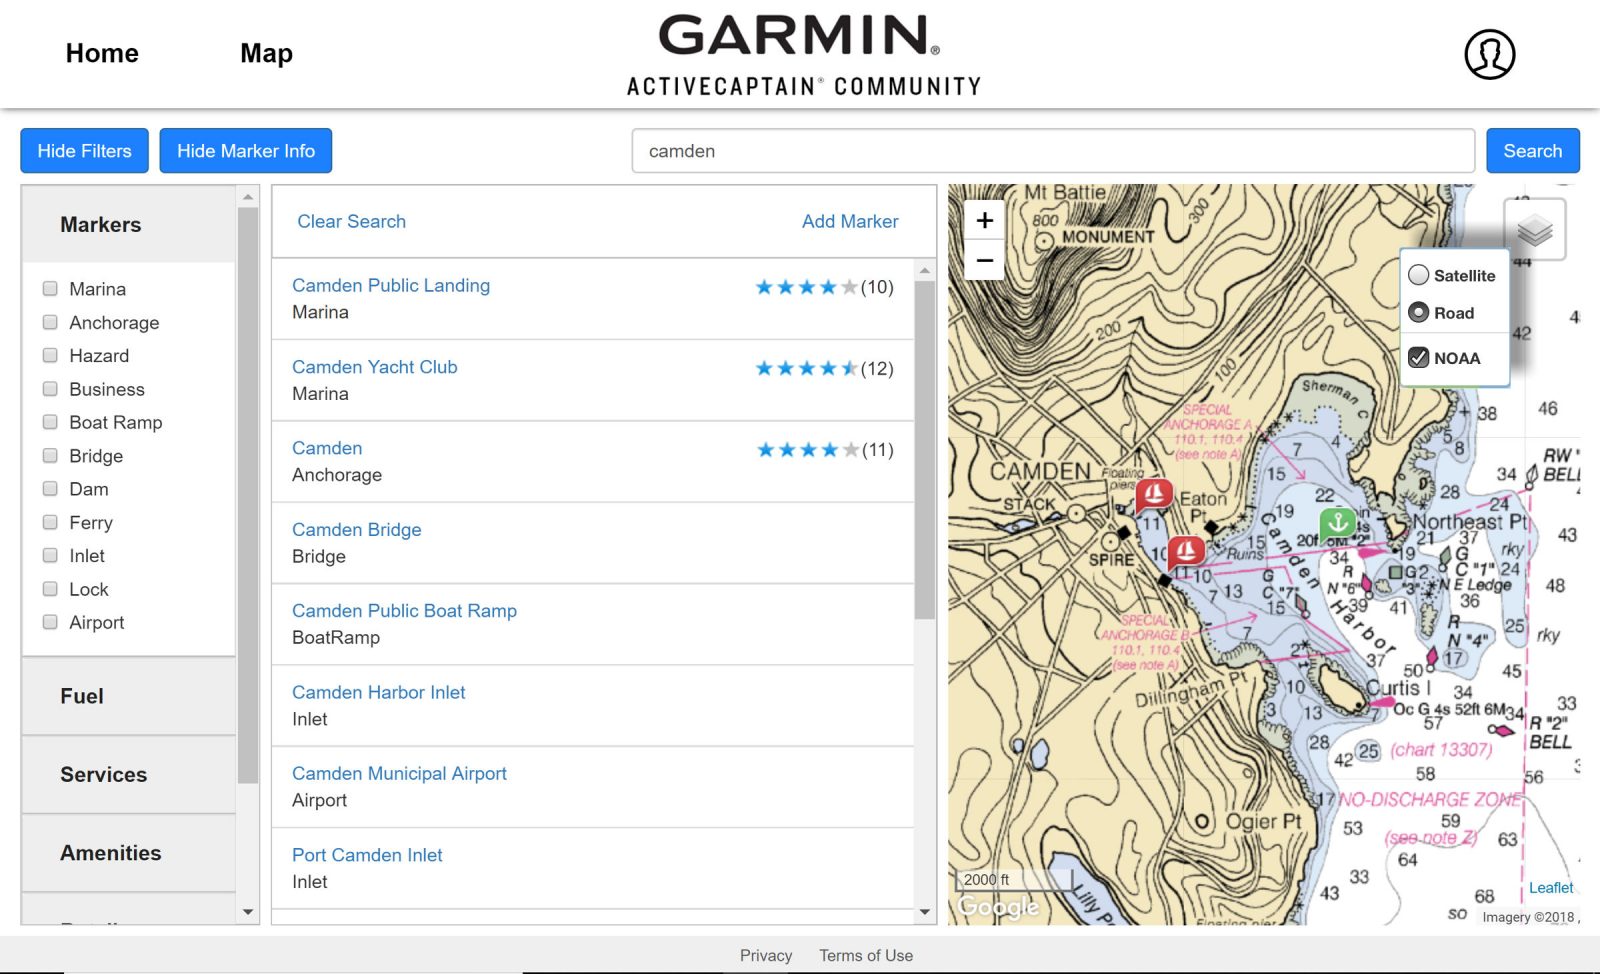Open the Camden Public Landing listing

click(390, 285)
